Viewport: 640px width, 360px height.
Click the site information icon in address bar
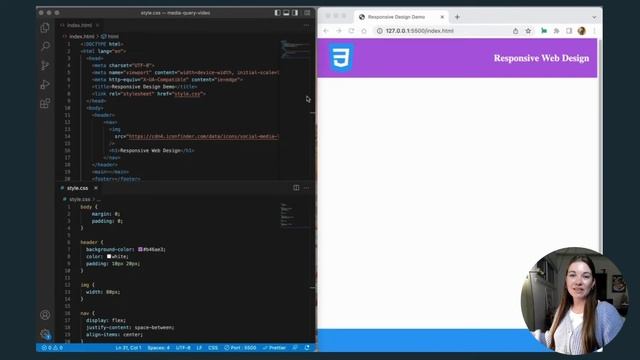pyautogui.click(x=380, y=31)
